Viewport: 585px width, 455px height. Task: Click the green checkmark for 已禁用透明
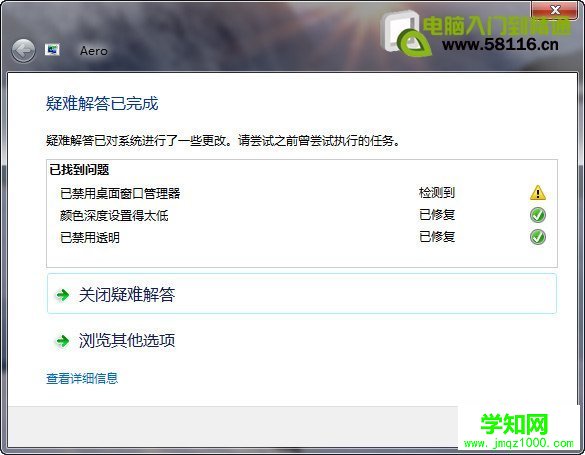point(538,237)
